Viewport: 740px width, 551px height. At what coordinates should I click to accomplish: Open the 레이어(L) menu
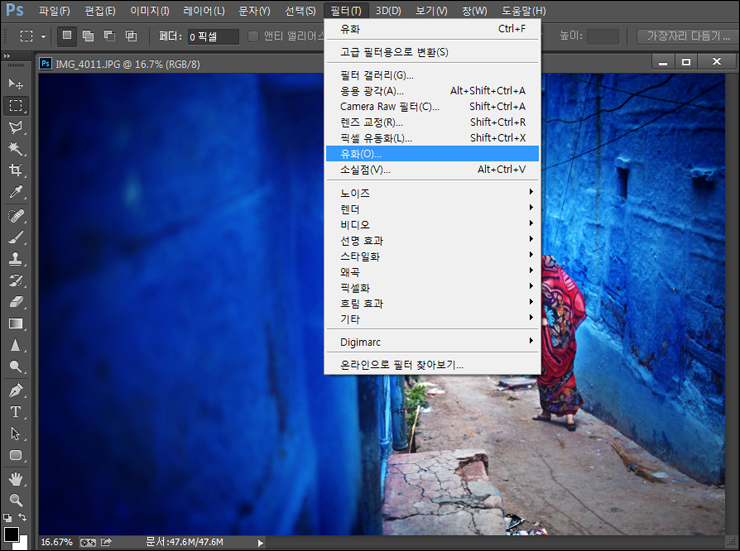pos(203,10)
